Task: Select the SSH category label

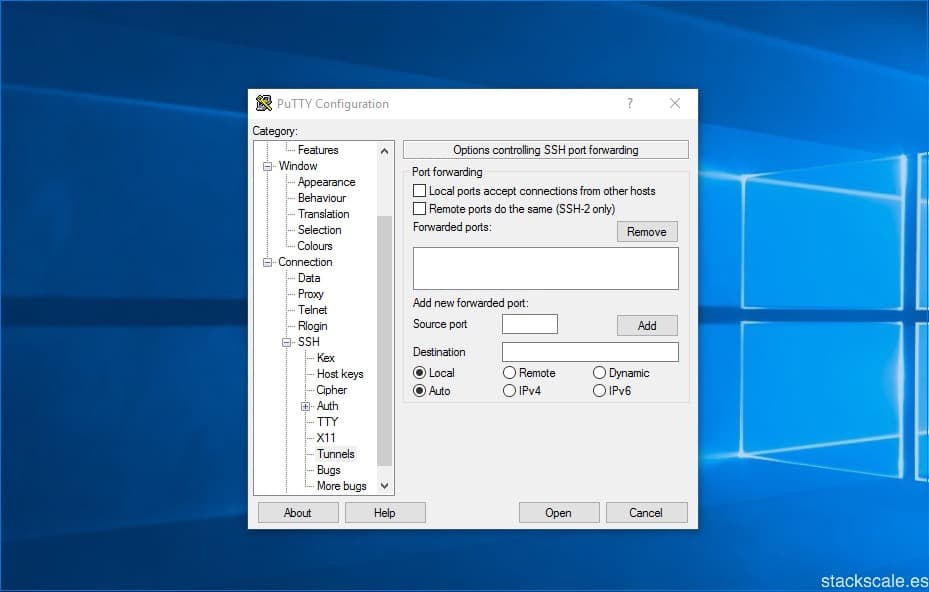Action: [309, 342]
